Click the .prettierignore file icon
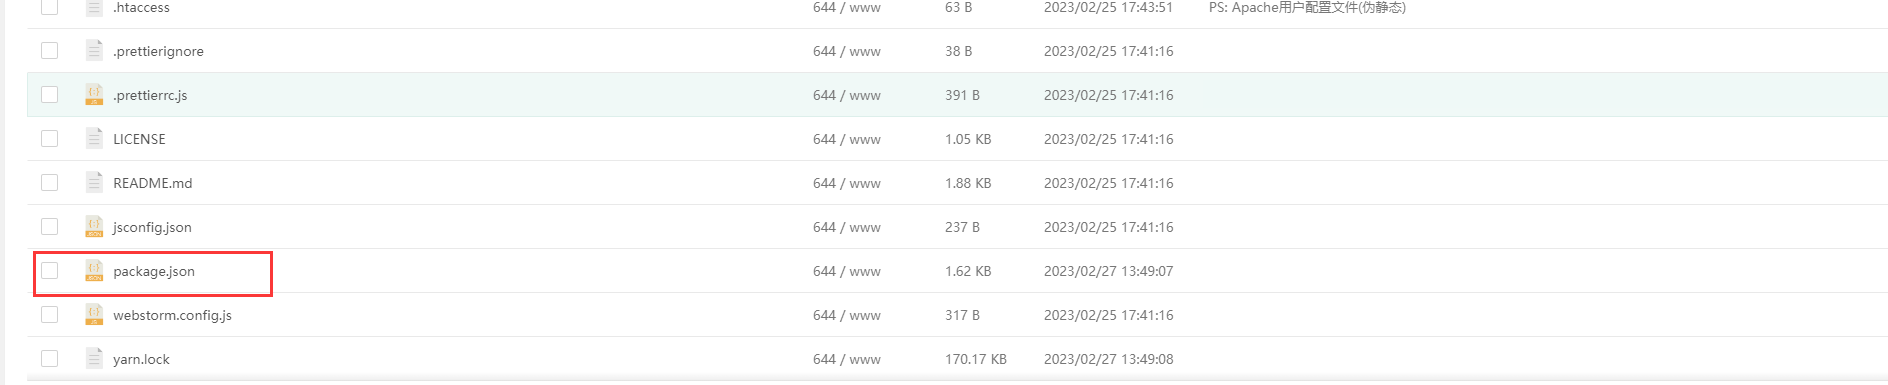The width and height of the screenshot is (1888, 385). click(x=94, y=51)
